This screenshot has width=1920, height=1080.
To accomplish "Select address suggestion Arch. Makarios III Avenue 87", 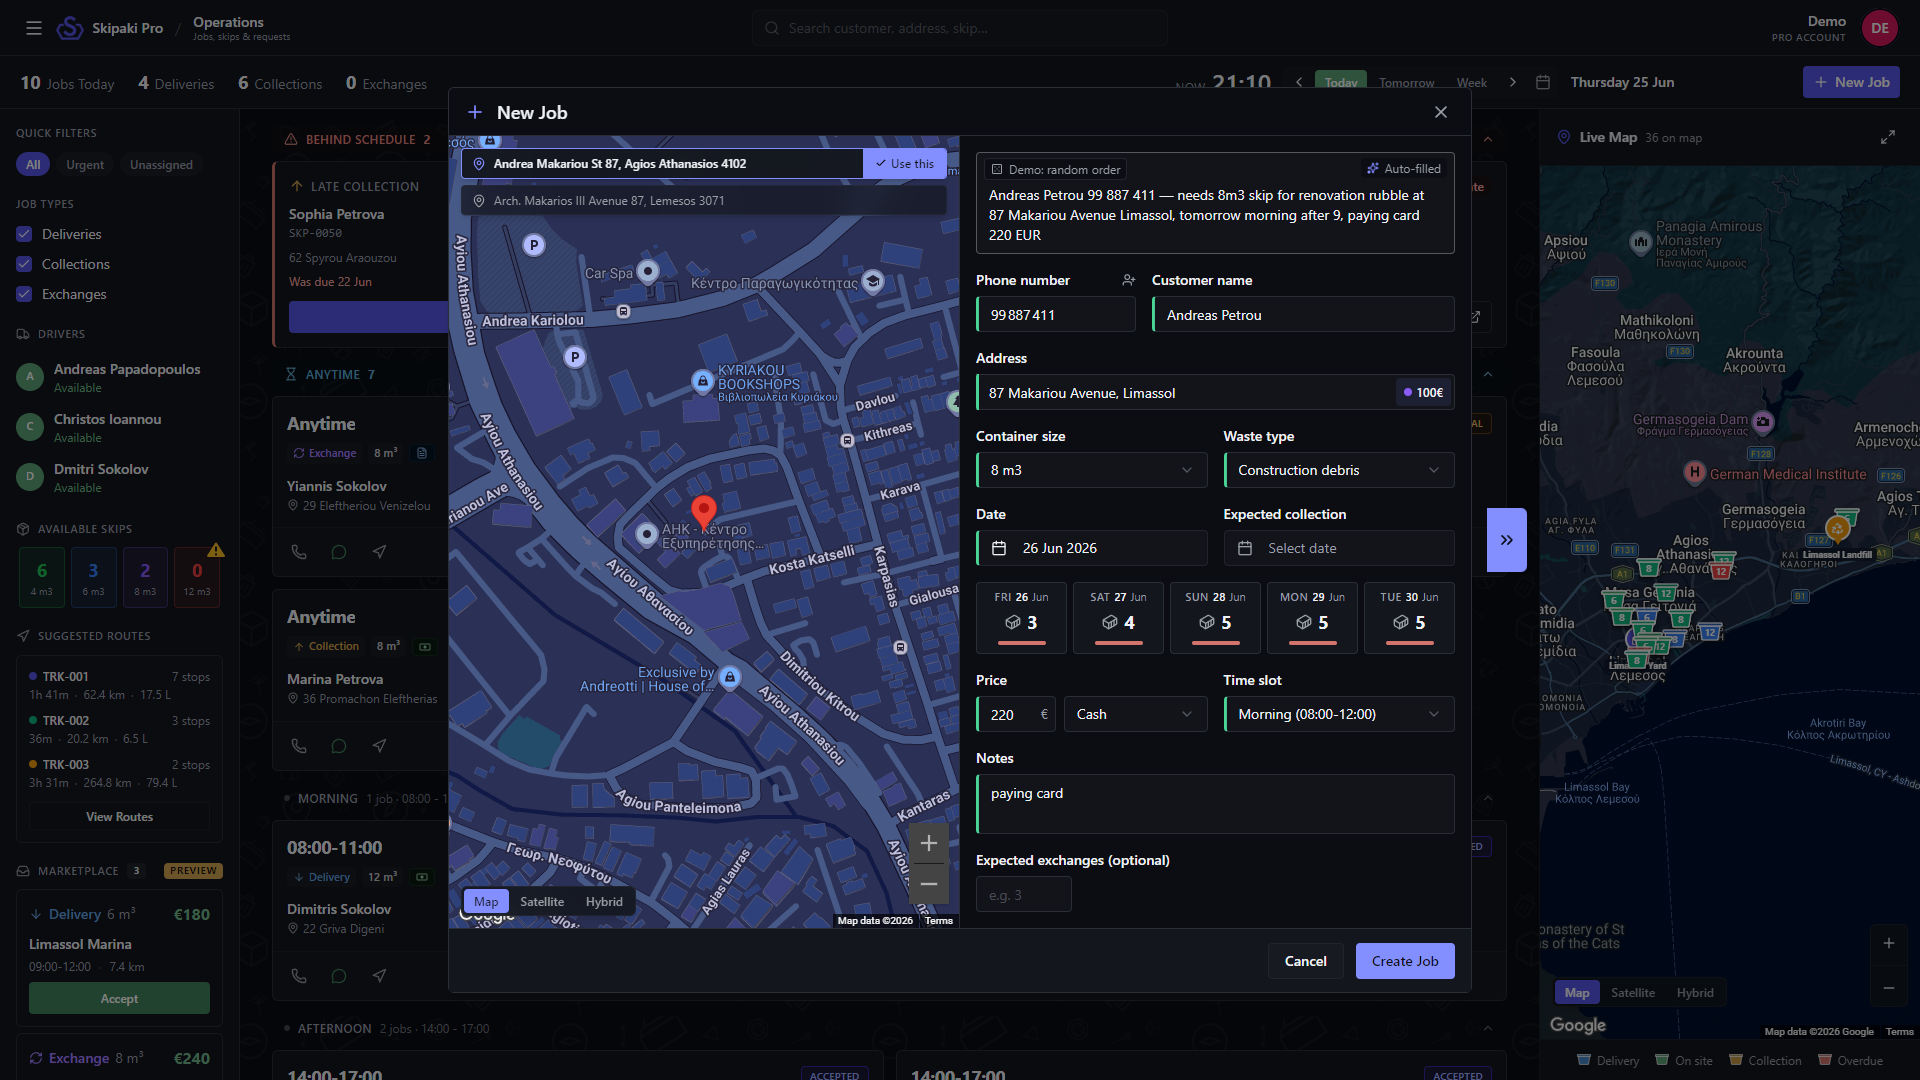I will click(x=704, y=201).
